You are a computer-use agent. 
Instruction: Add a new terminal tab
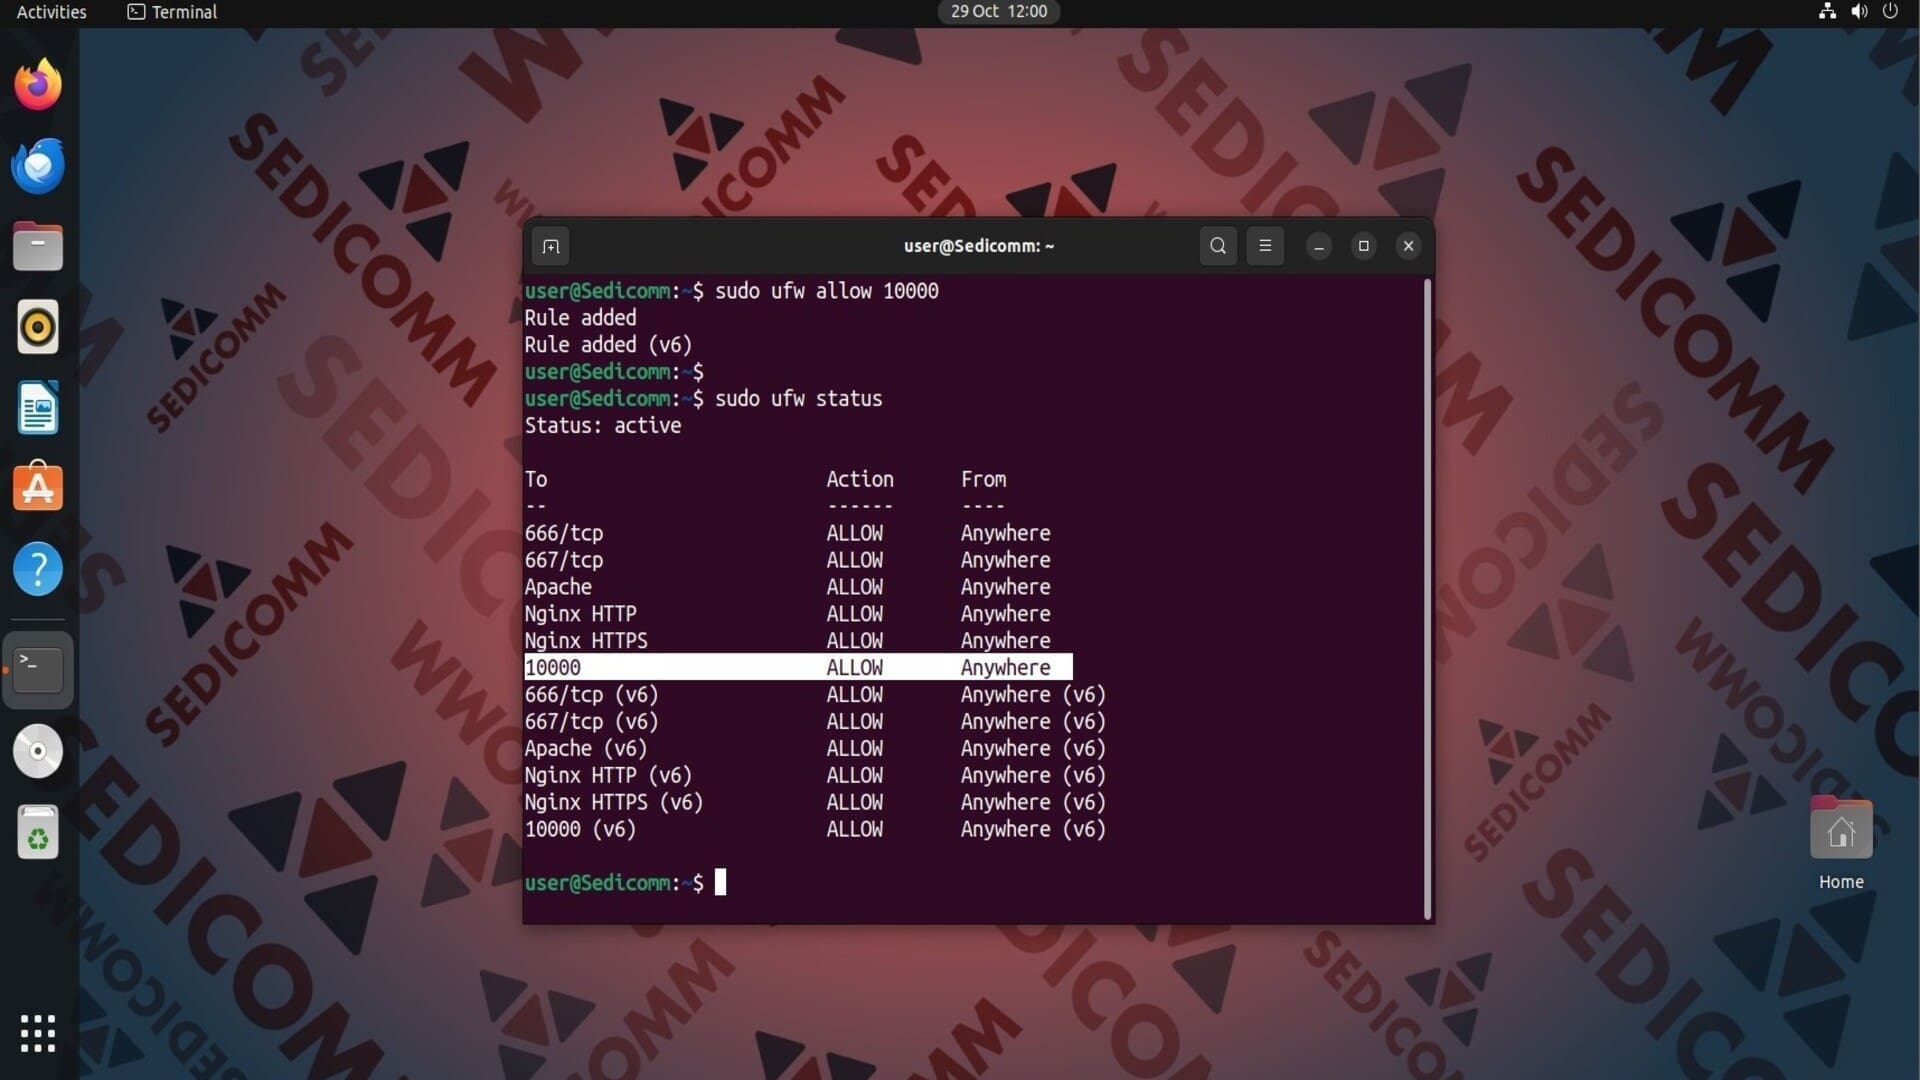pyautogui.click(x=551, y=246)
